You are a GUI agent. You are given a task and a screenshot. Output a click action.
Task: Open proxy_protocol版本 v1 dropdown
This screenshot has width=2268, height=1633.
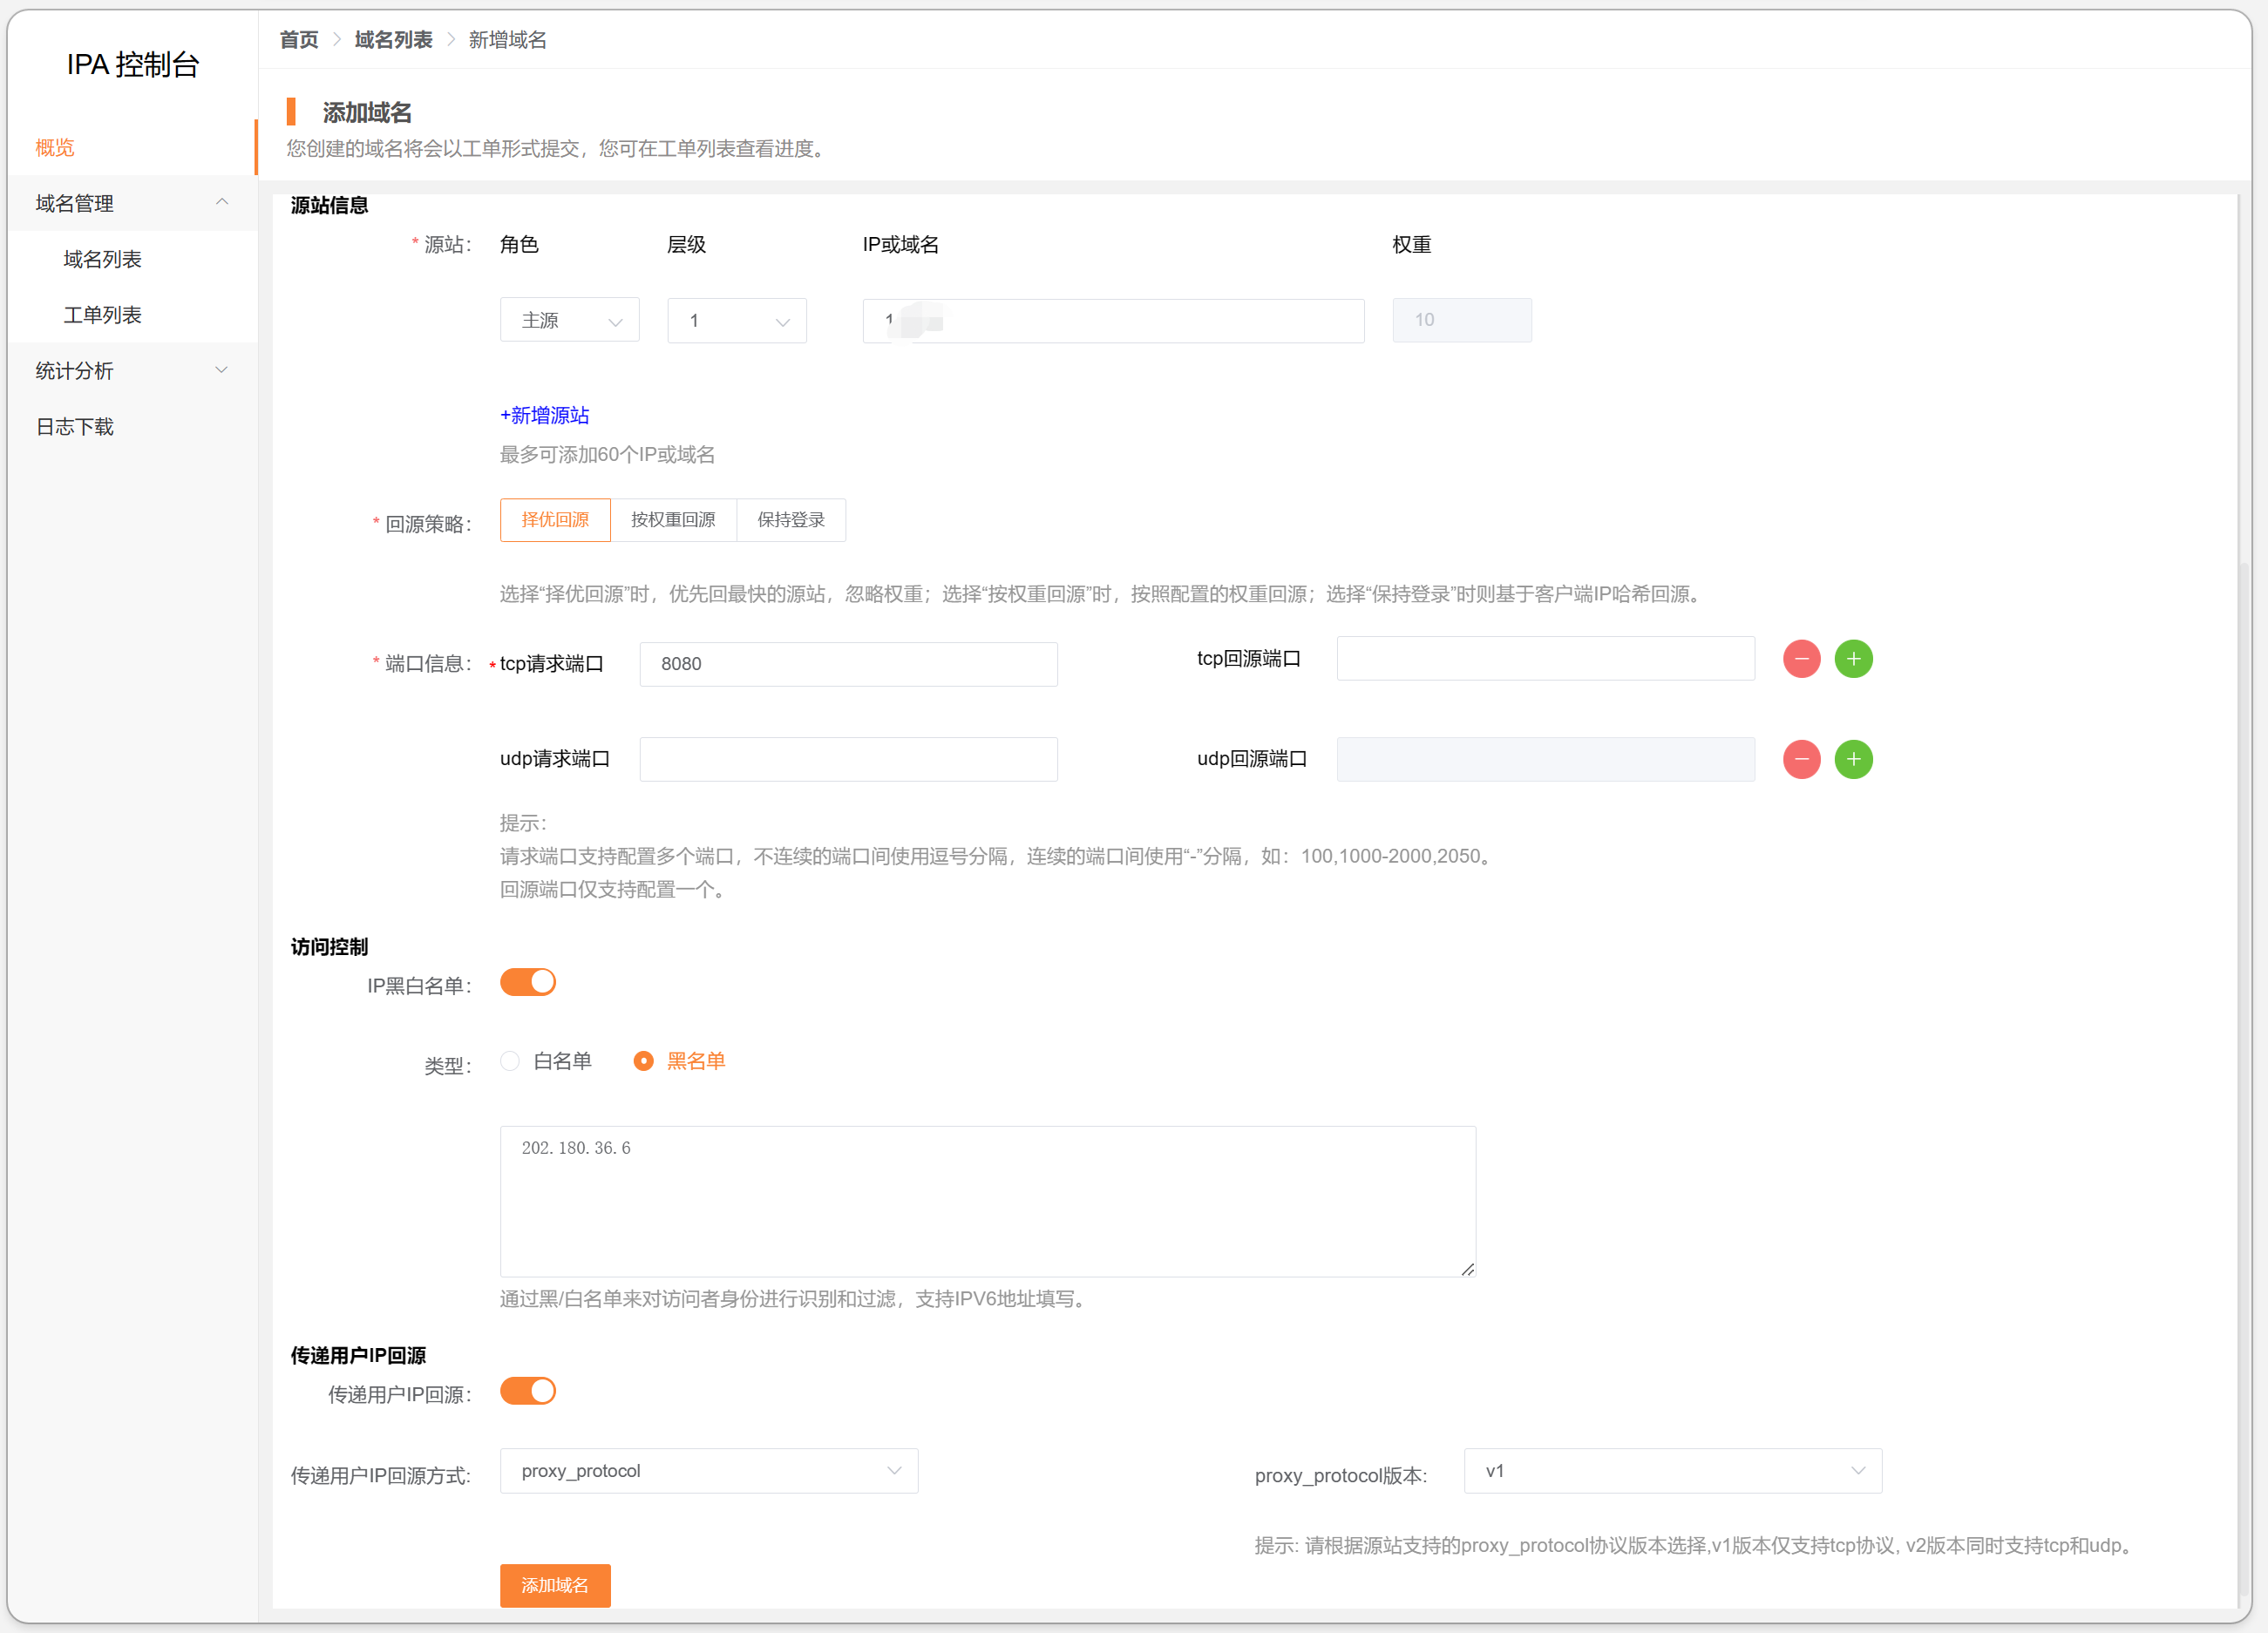tap(1672, 1471)
